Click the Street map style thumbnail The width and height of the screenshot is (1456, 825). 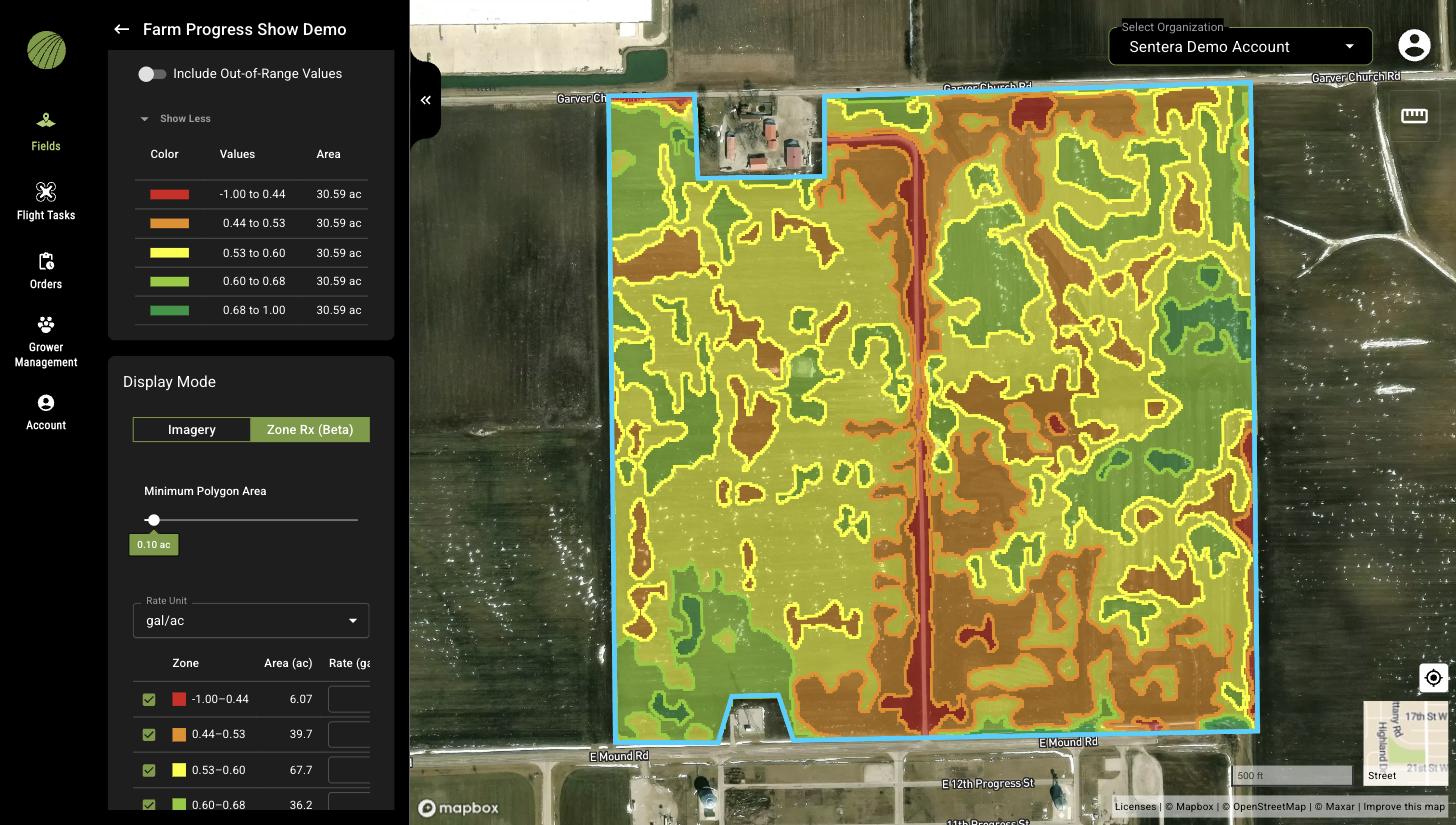click(1405, 743)
